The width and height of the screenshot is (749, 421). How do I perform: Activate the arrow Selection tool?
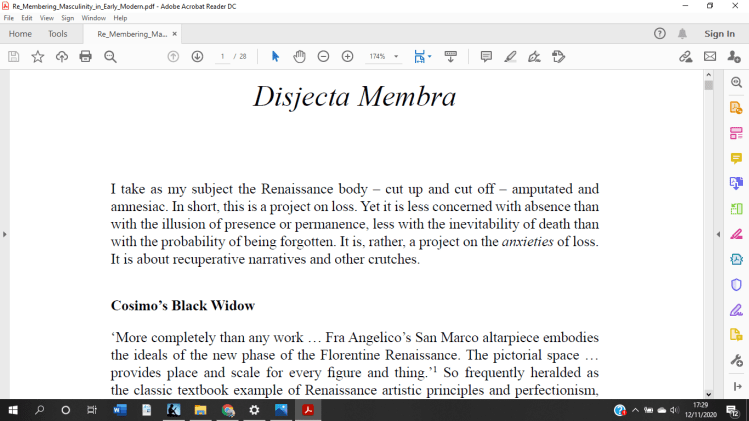tap(276, 57)
